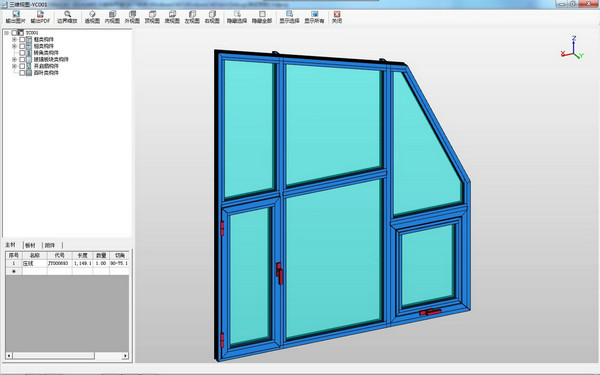The image size is (600, 375).
Task: Switch to the second tab (板材) below tree
Action: tap(30, 245)
